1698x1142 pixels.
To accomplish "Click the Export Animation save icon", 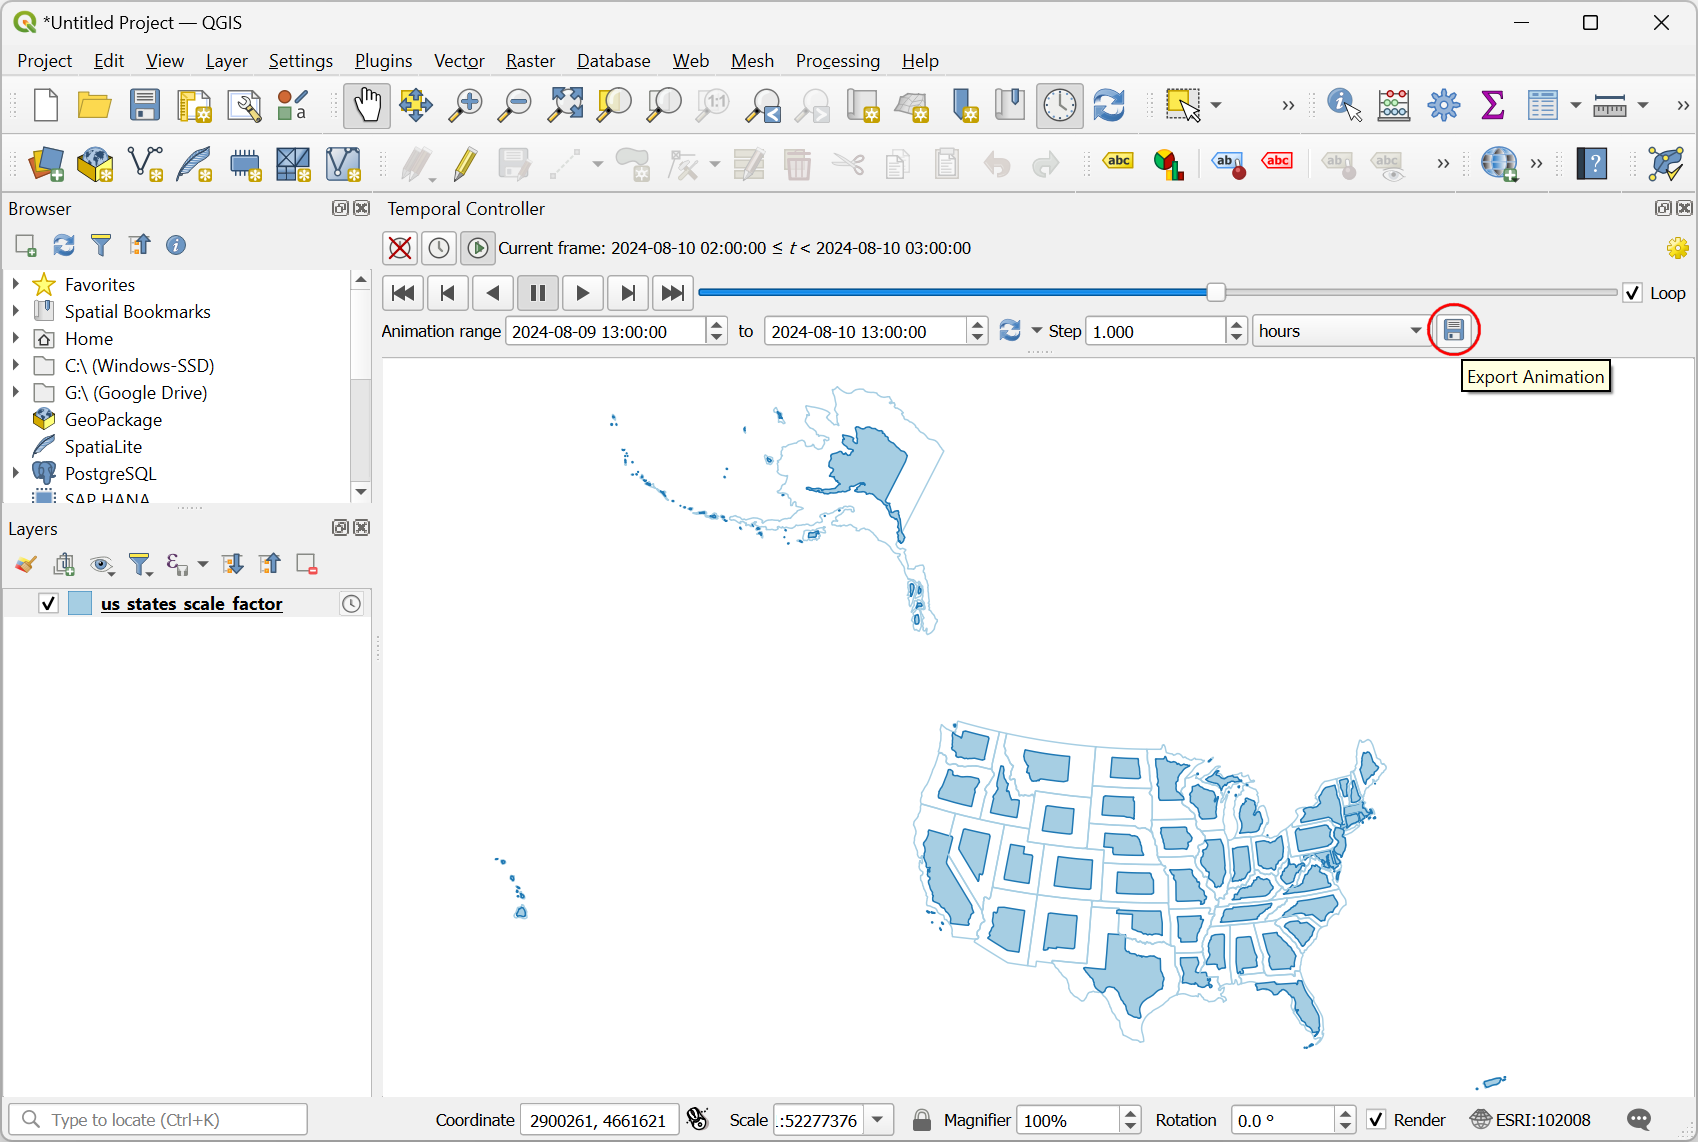I will pyautogui.click(x=1453, y=330).
